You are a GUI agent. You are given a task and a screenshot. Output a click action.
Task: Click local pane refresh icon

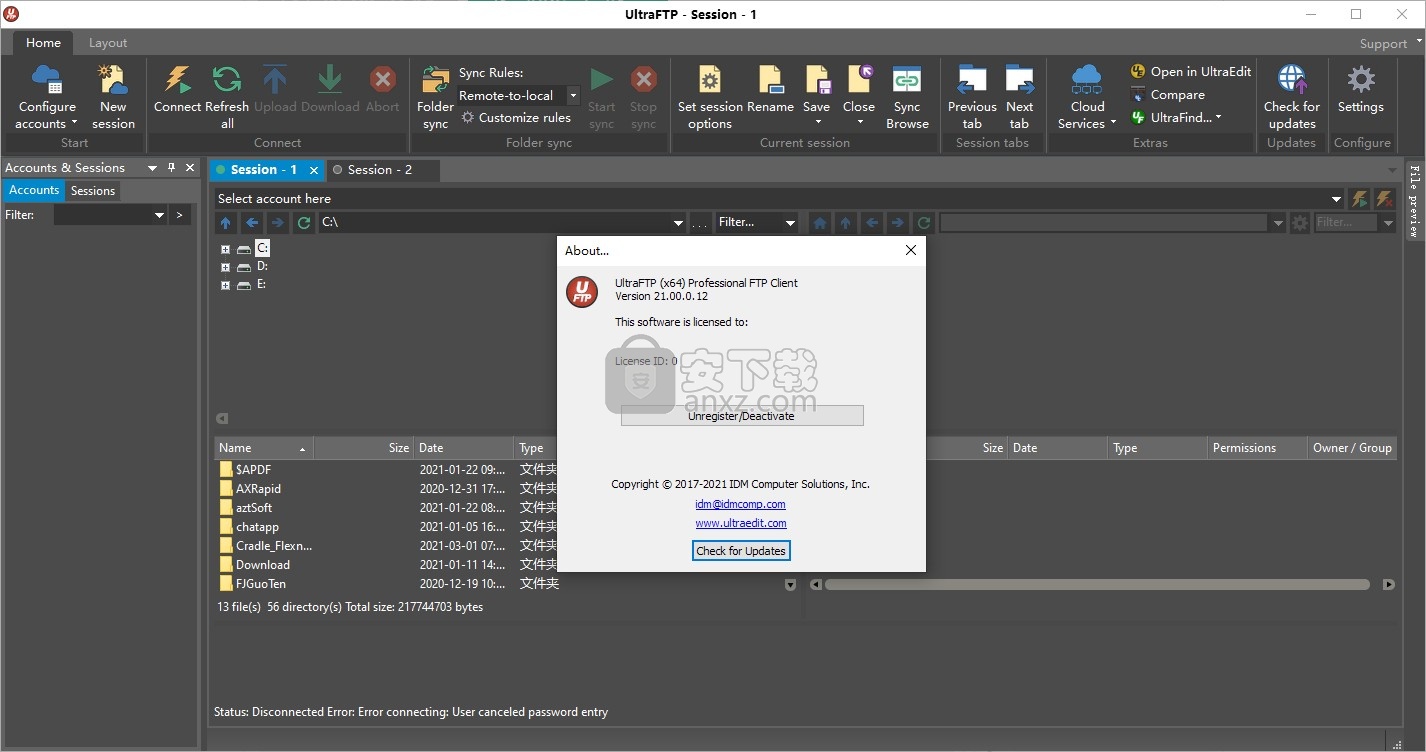304,223
